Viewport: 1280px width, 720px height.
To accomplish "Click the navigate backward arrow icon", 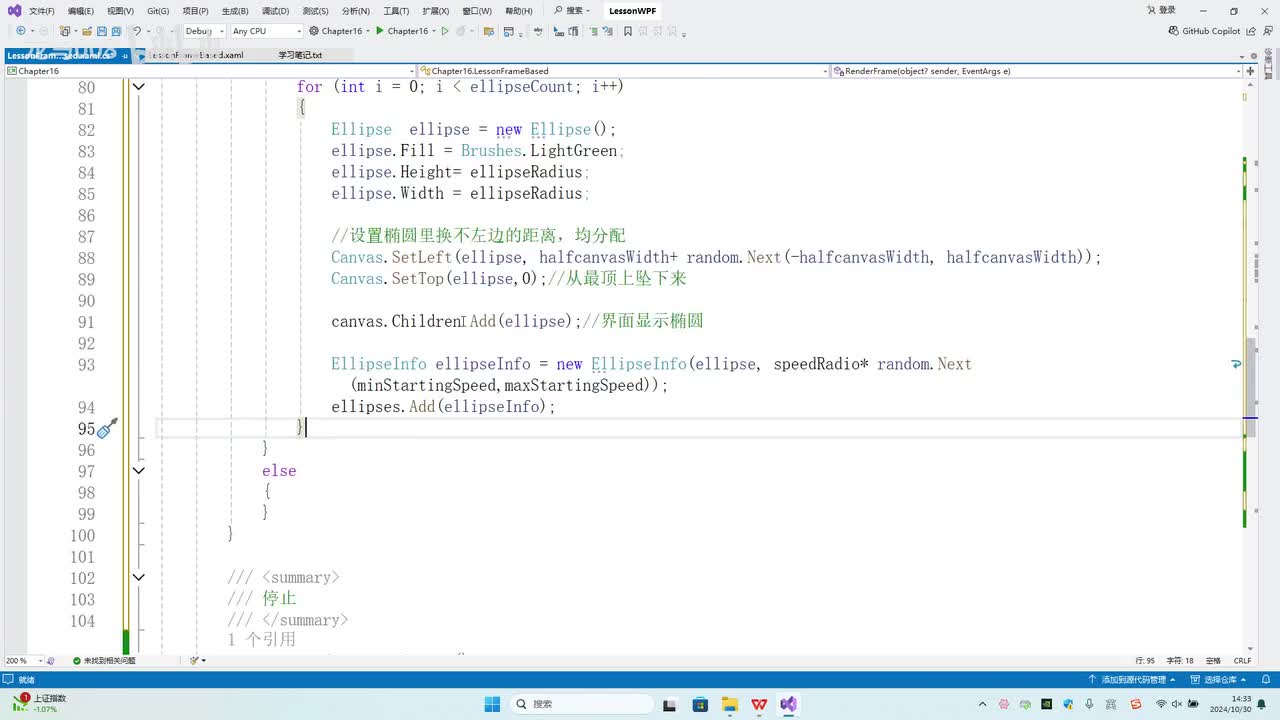I will coord(21,31).
